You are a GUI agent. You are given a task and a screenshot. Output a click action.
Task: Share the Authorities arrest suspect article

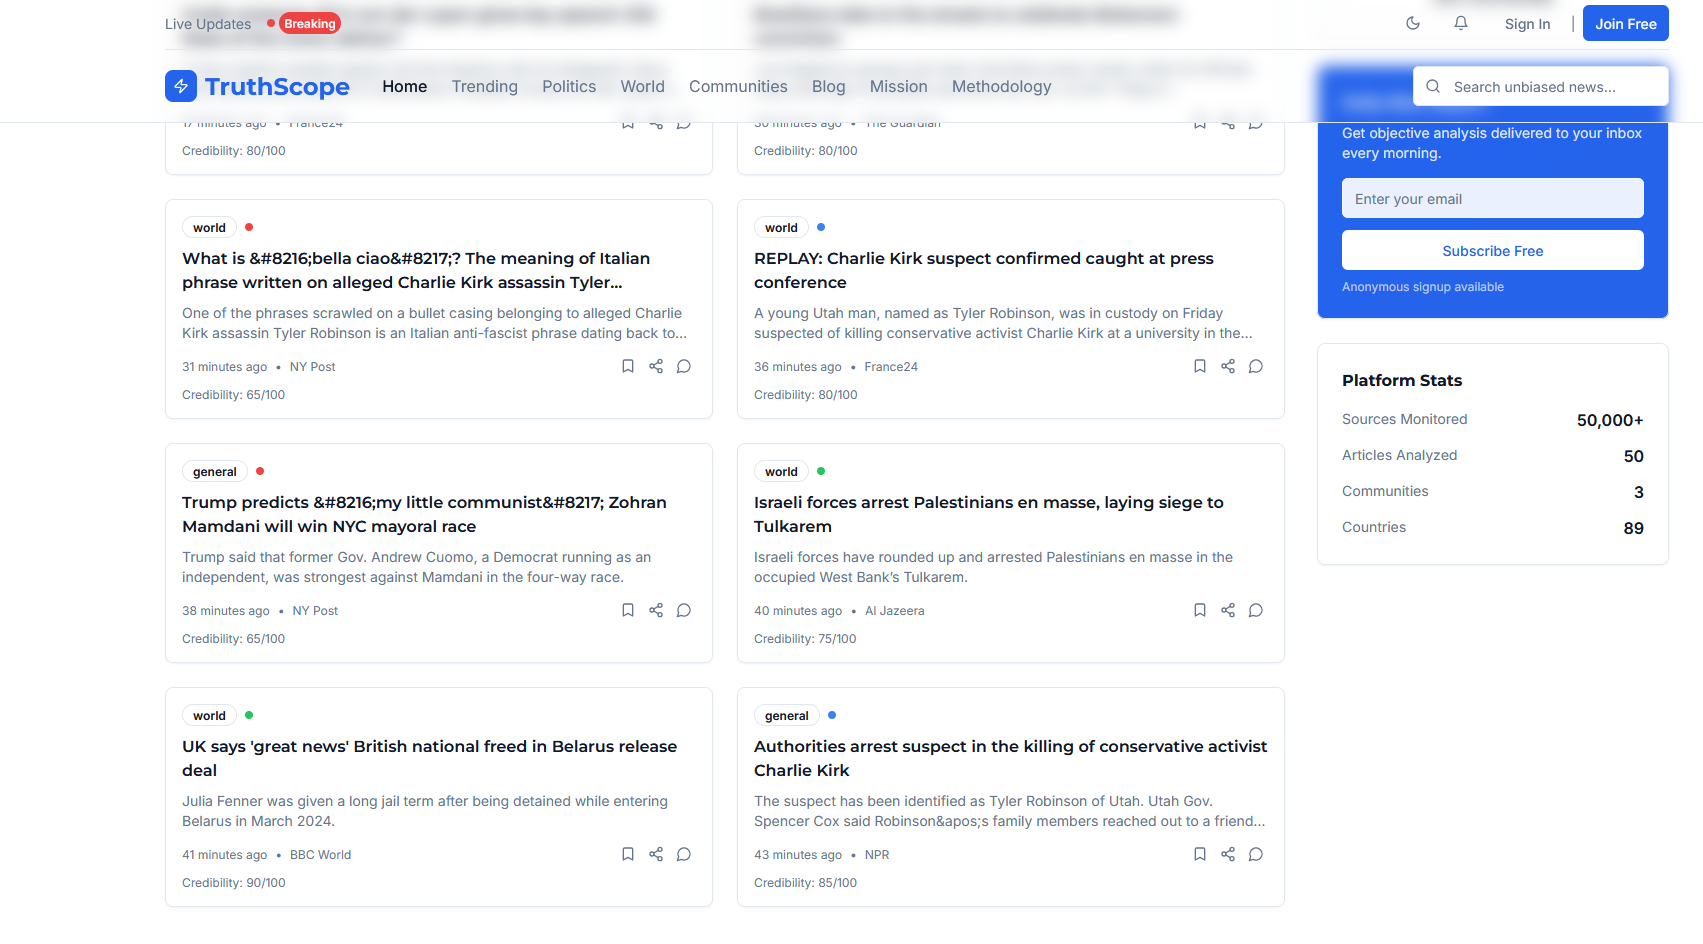[1228, 854]
